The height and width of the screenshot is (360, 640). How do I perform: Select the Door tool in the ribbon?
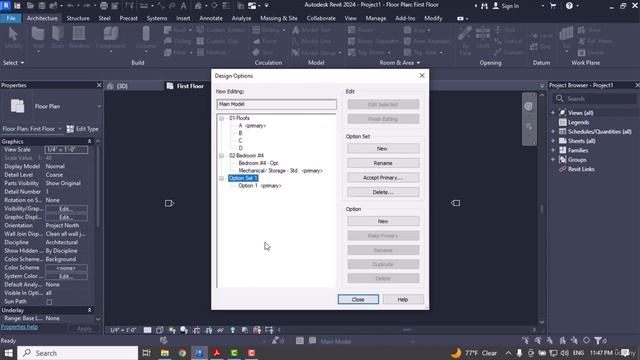(58, 38)
